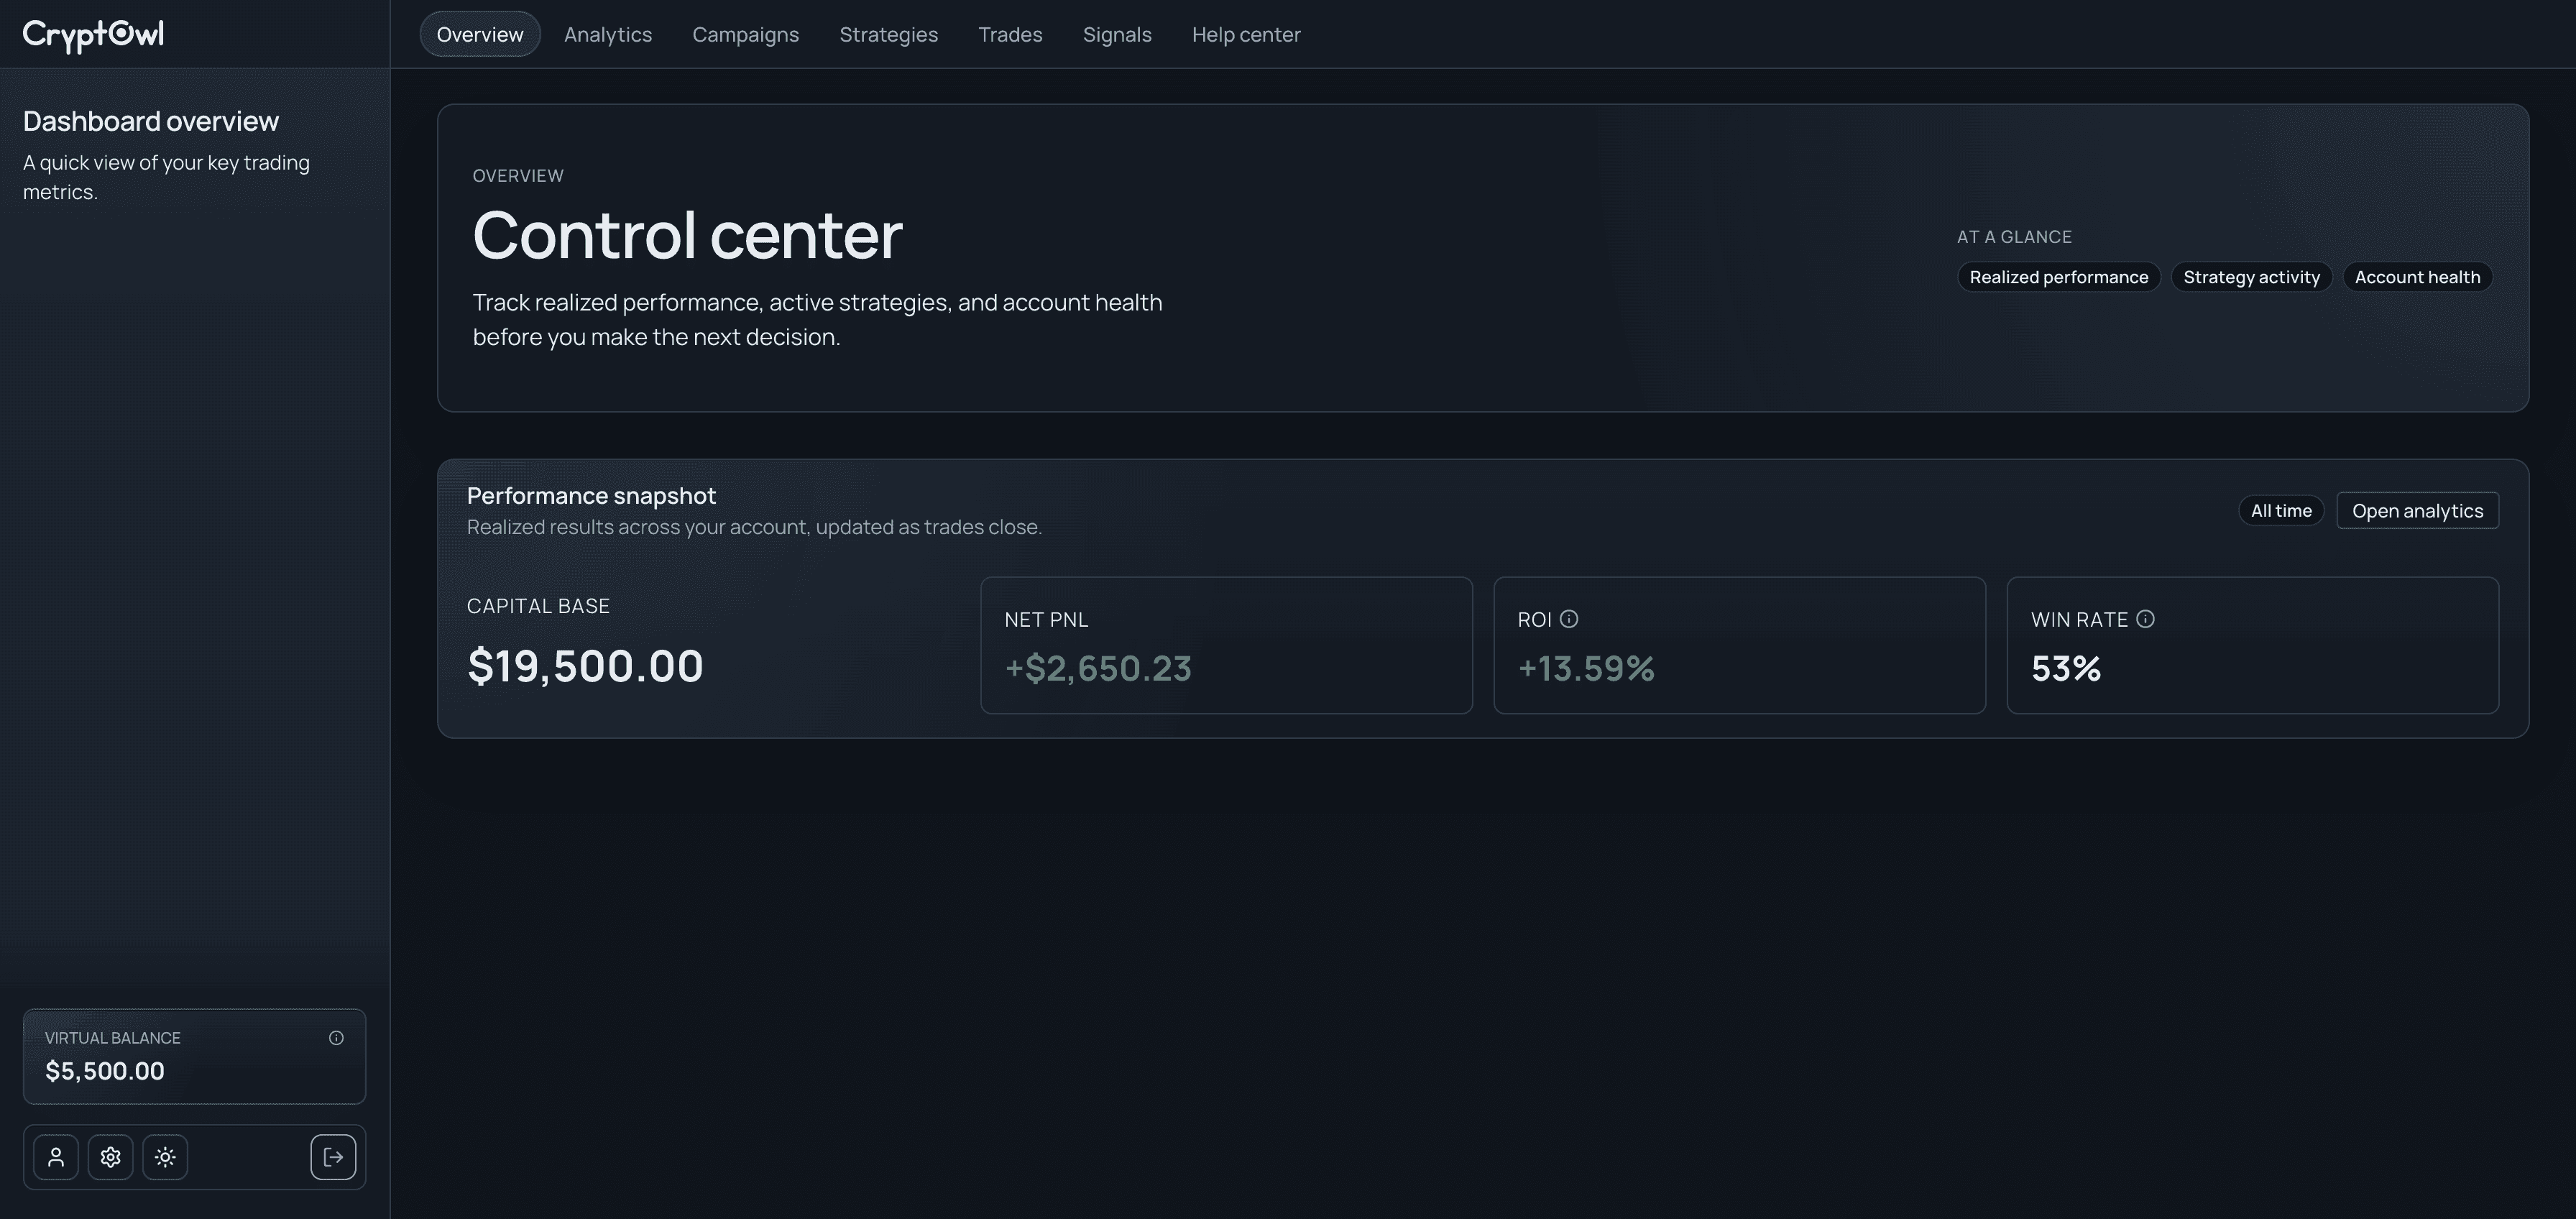
Task: Open the user profile icon
Action: point(56,1157)
